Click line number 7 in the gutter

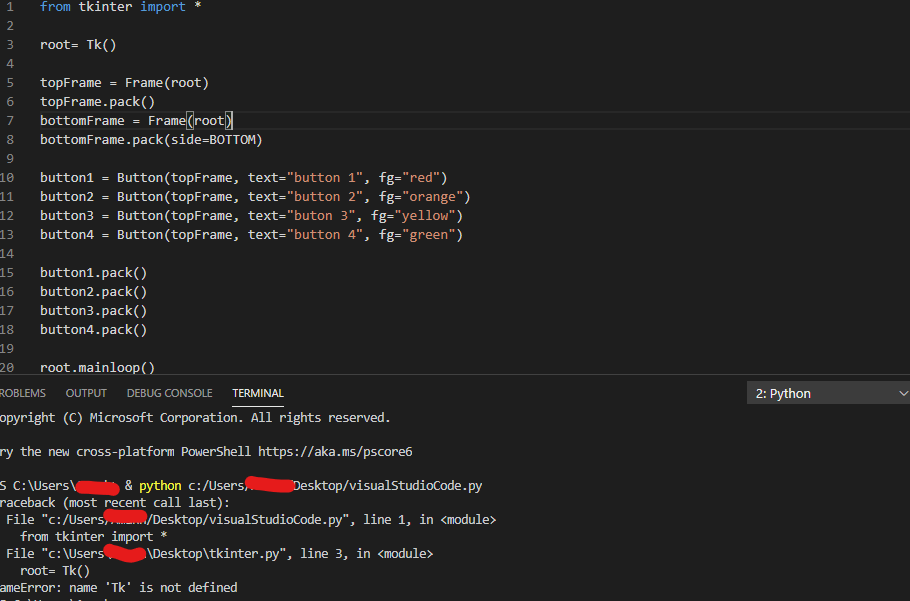pyautogui.click(x=10, y=121)
